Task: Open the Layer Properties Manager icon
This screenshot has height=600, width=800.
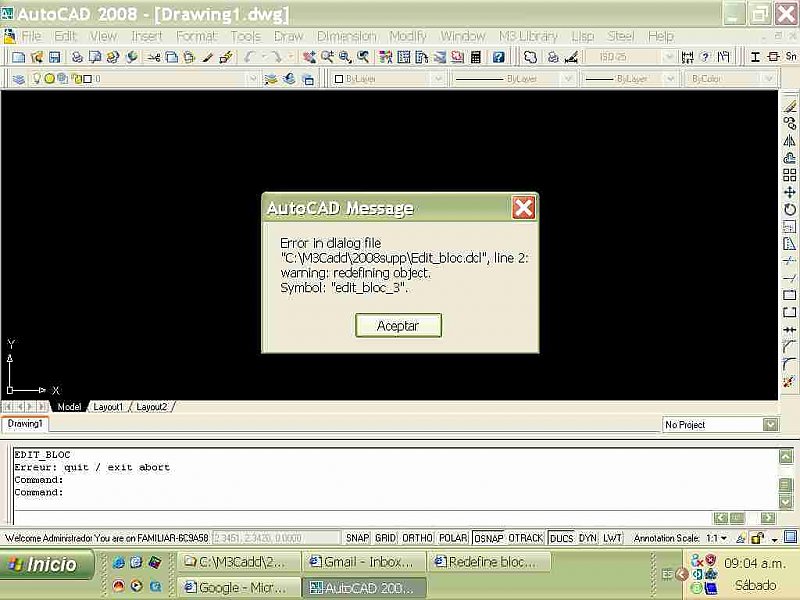Action: (x=18, y=79)
